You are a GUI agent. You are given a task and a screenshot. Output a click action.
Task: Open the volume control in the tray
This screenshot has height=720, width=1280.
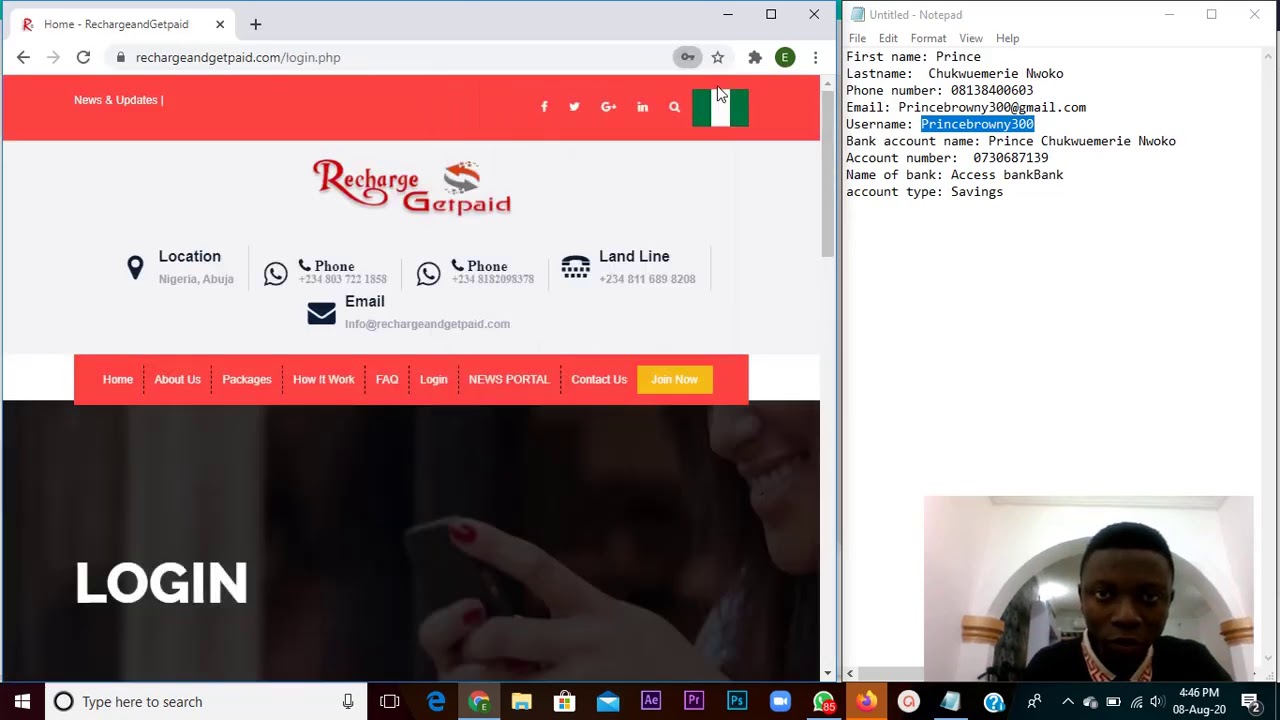[1157, 701]
